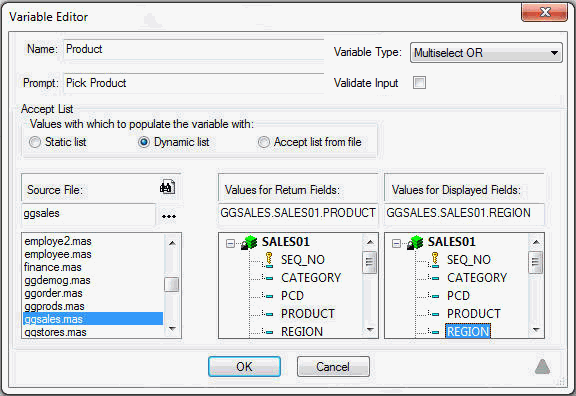
Task: Click the SEQ_NO key icon in Displayed Fields tree
Action: (x=434, y=260)
